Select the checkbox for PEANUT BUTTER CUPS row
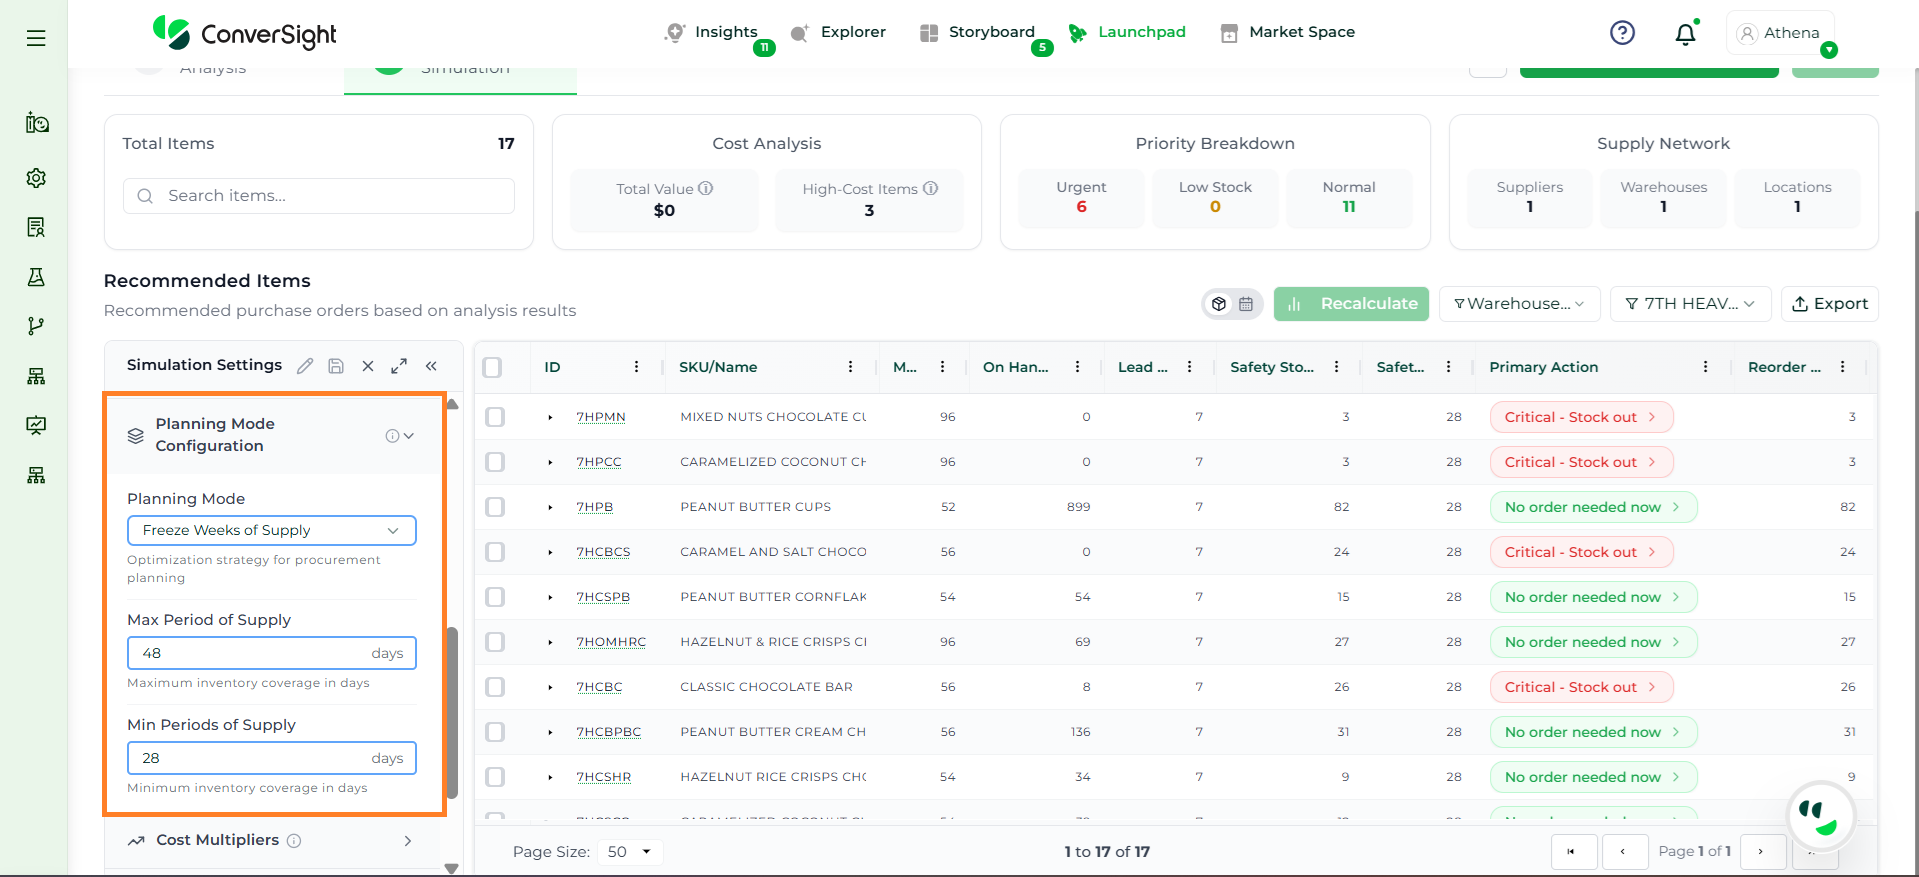Image resolution: width=1919 pixels, height=877 pixels. 495,507
